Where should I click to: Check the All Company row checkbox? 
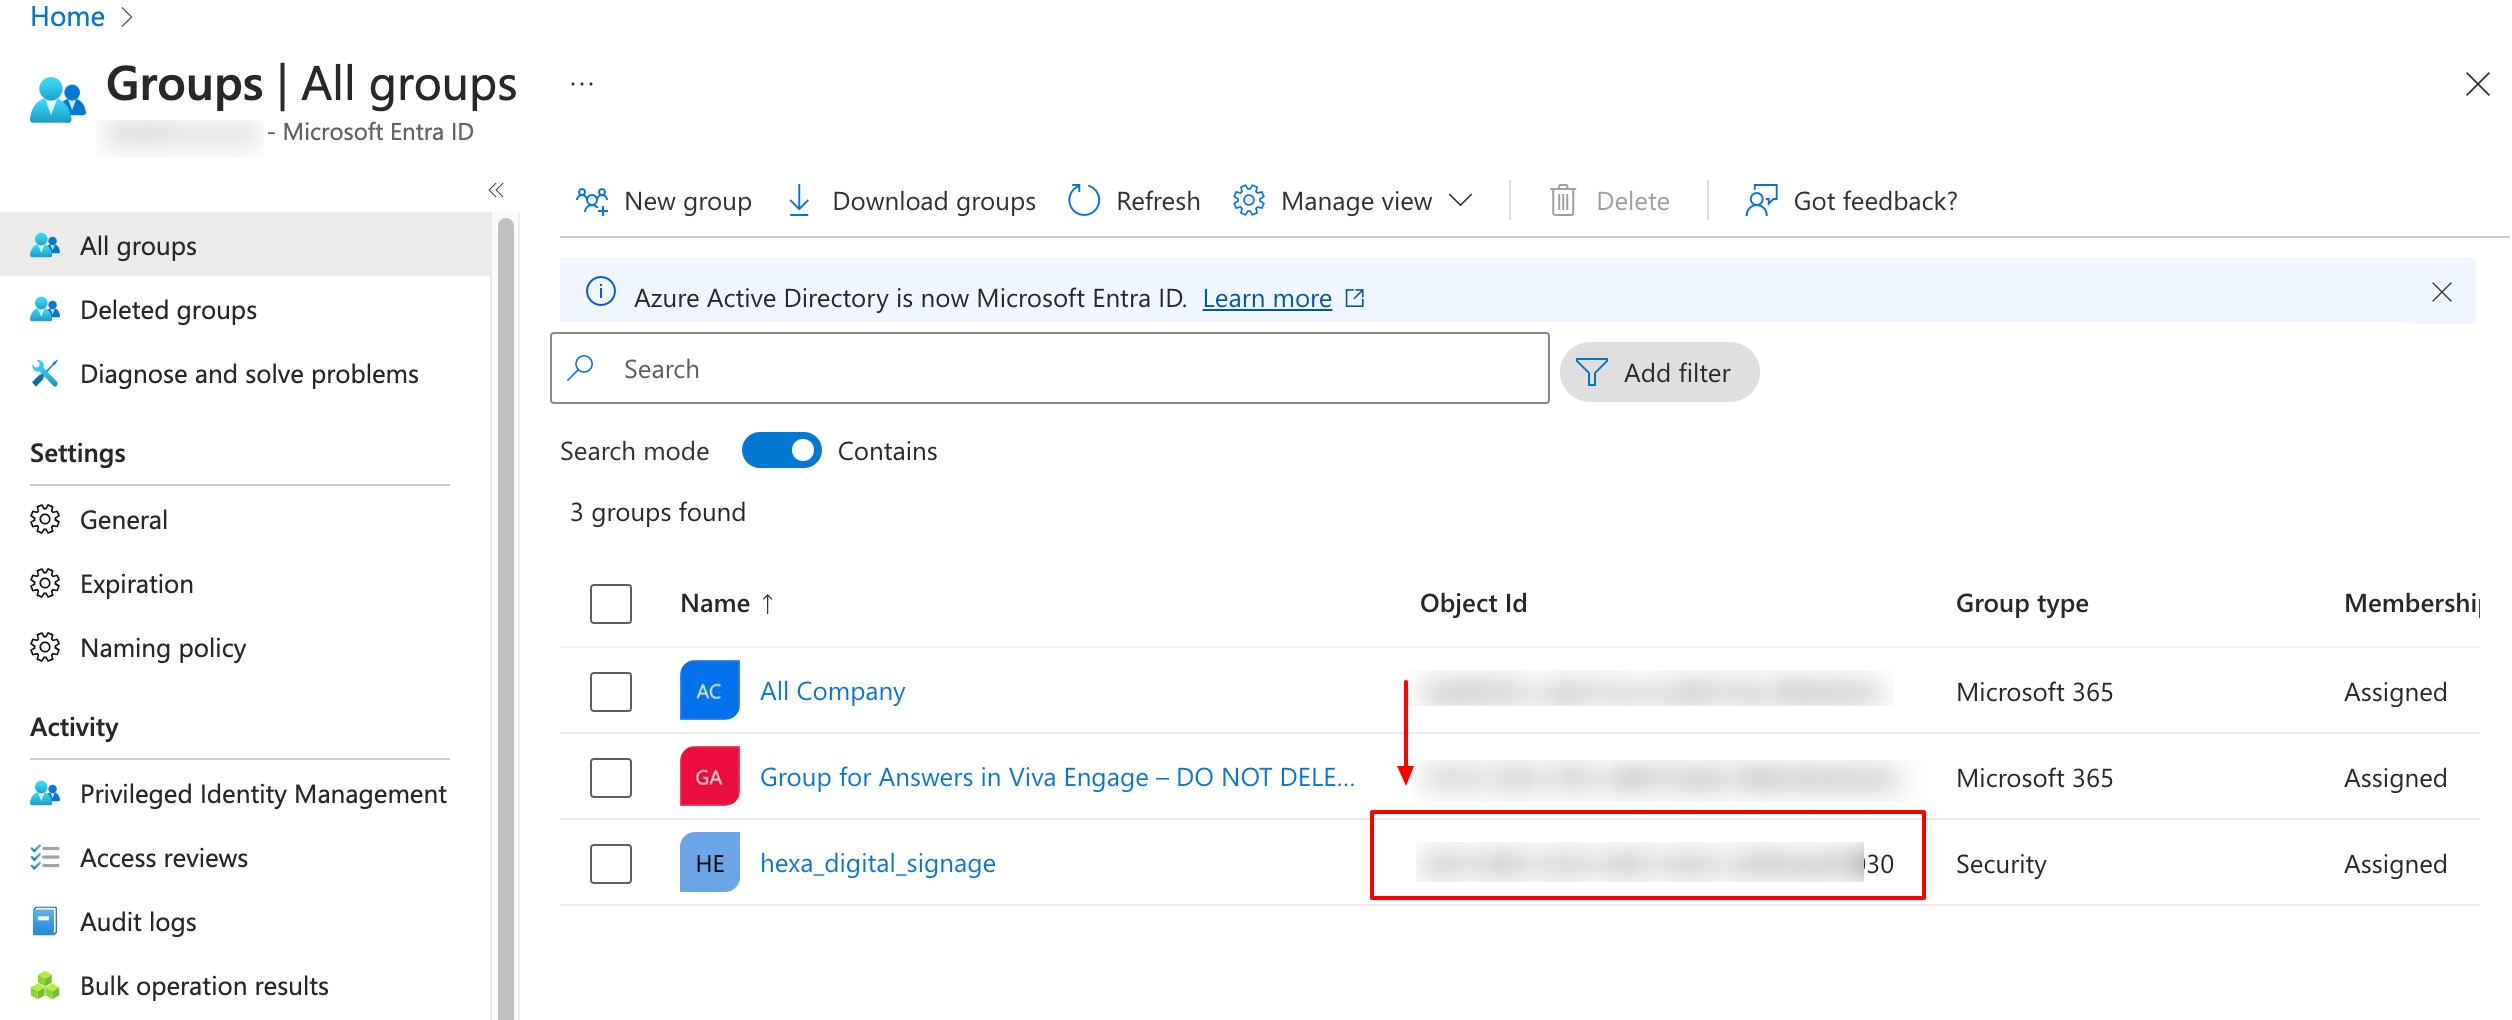point(611,691)
